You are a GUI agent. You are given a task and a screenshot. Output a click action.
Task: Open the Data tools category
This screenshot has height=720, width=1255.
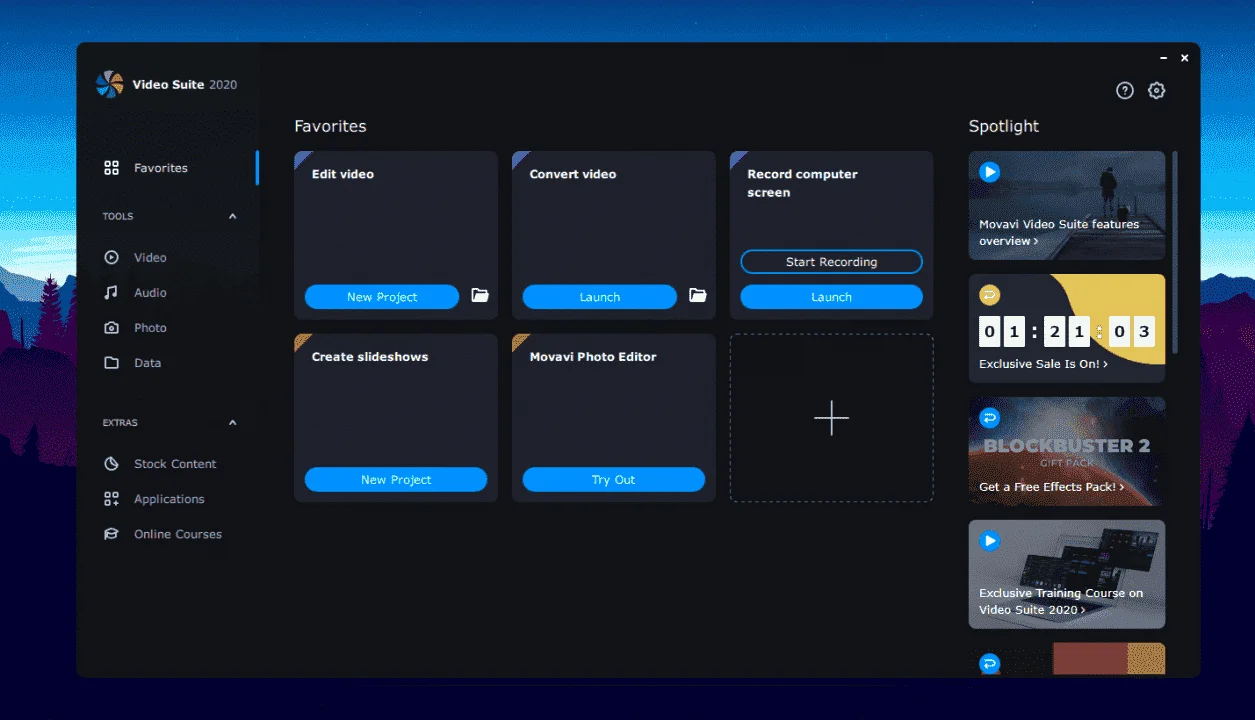click(x=147, y=363)
